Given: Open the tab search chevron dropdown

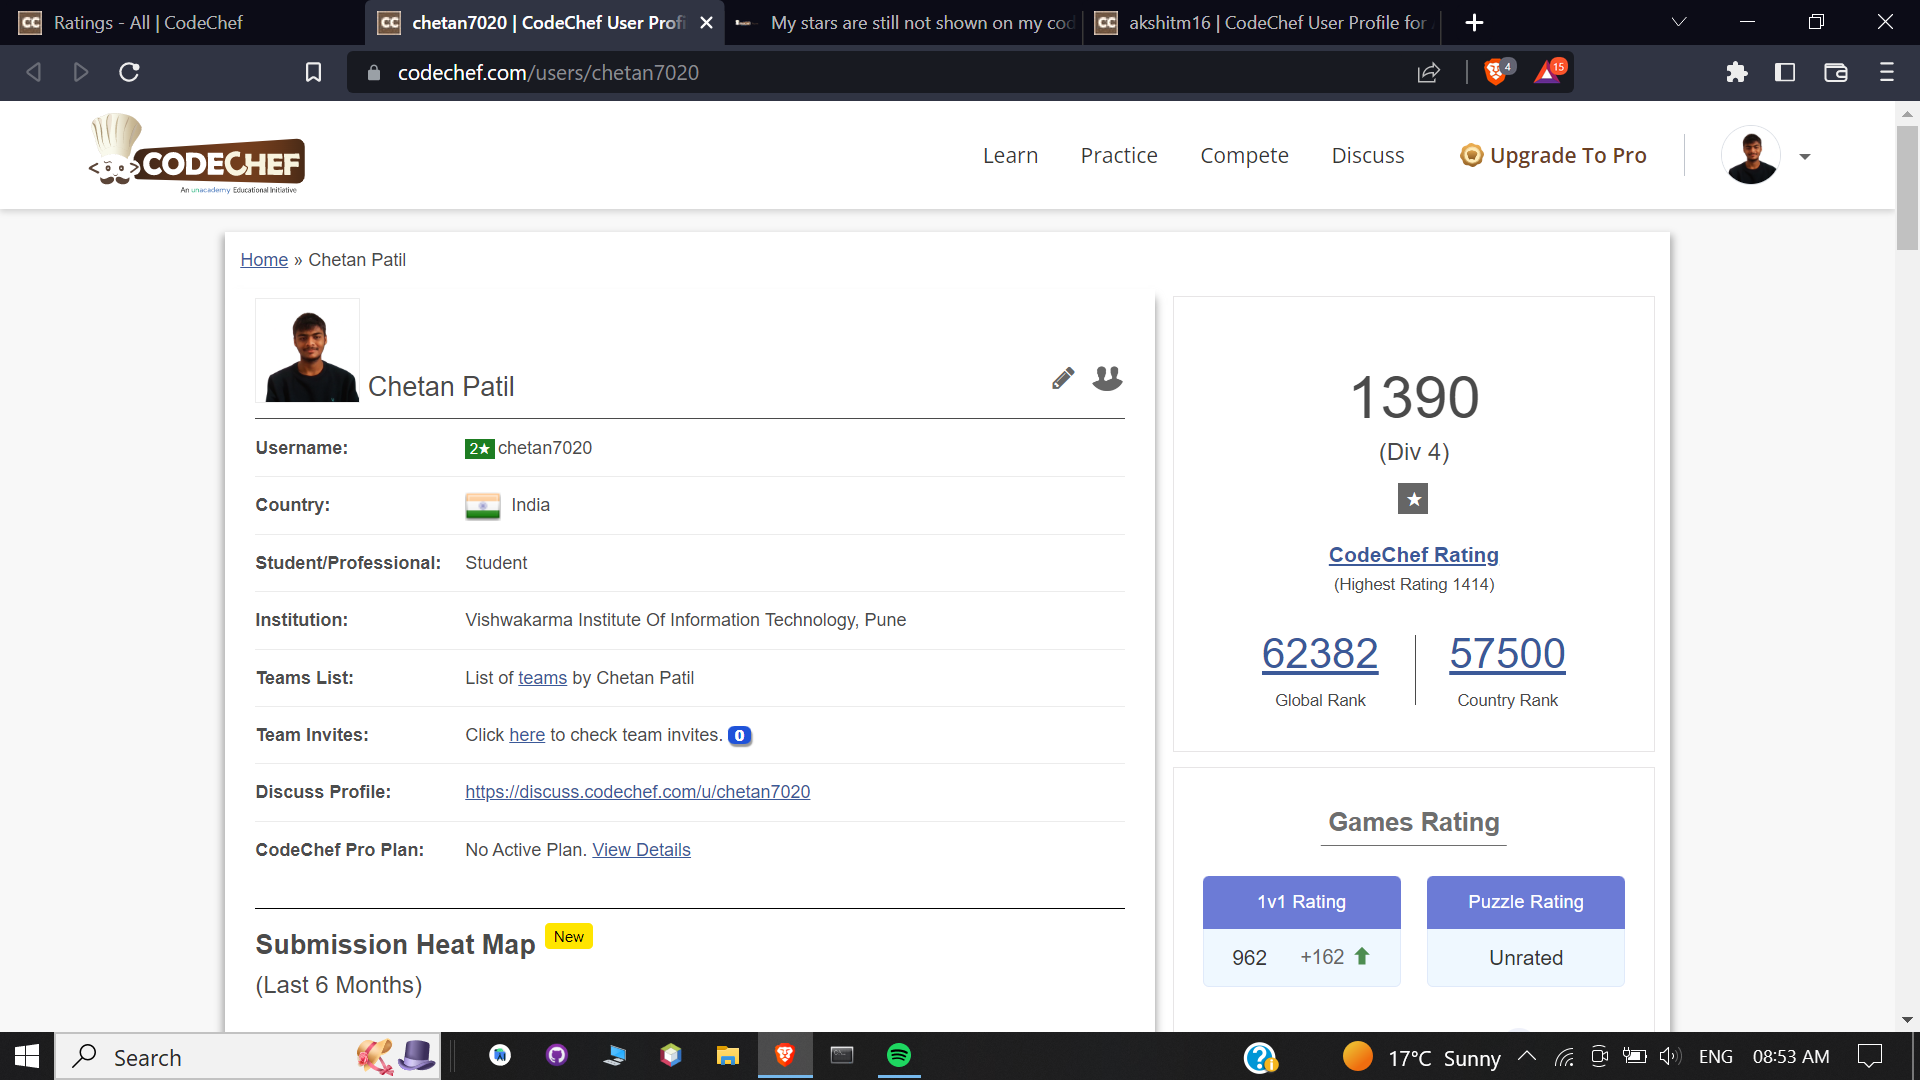Looking at the screenshot, I should tap(1679, 22).
